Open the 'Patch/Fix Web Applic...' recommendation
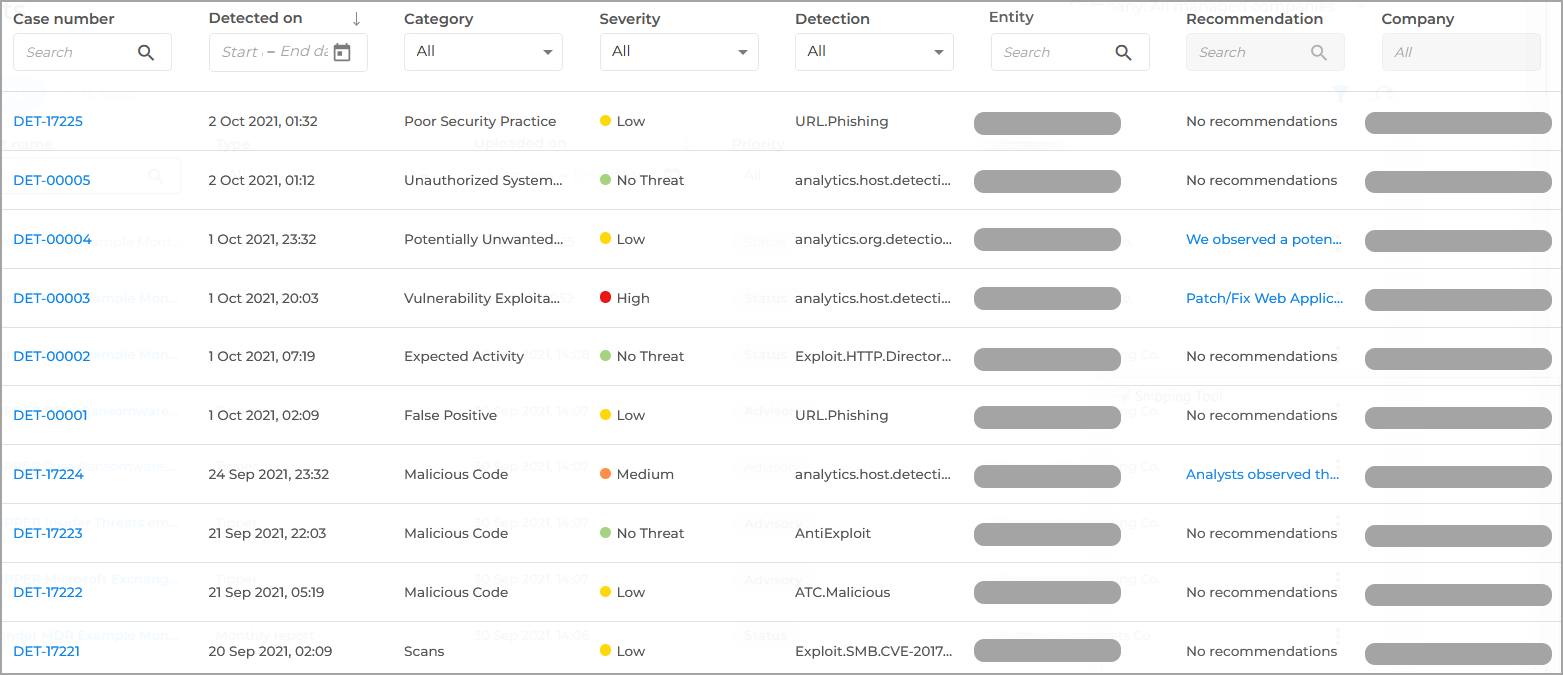This screenshot has height=675, width=1563. click(x=1264, y=298)
